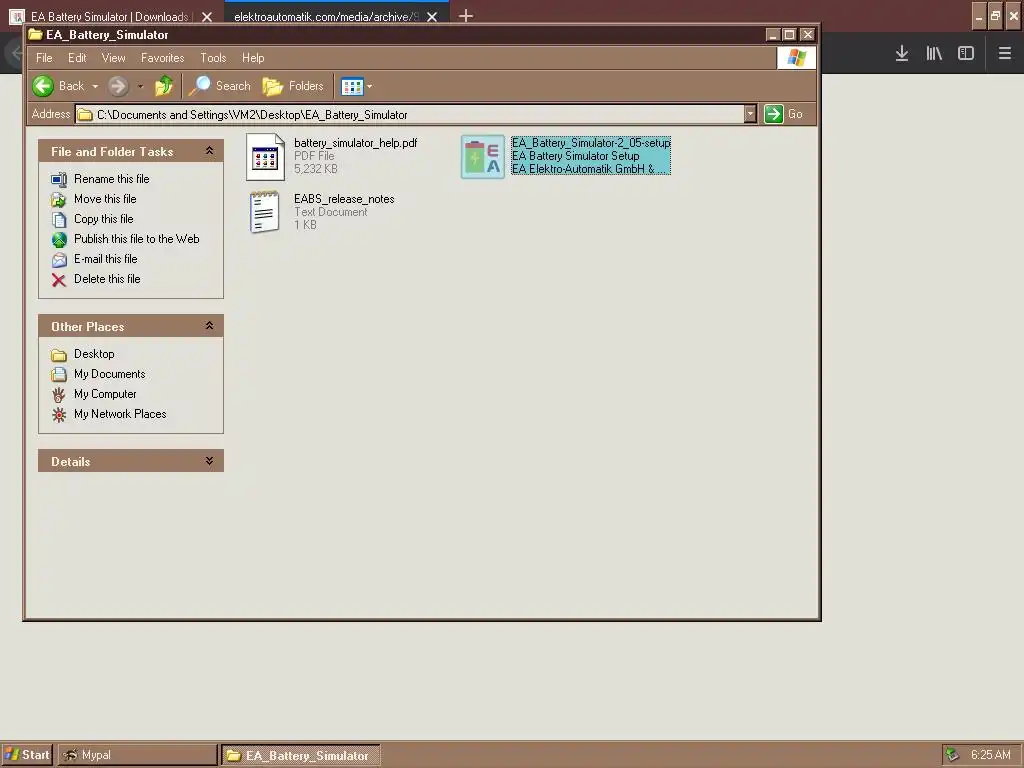Close the elektroautomatik.com browser tab
The height and width of the screenshot is (768, 1024).
pos(432,17)
